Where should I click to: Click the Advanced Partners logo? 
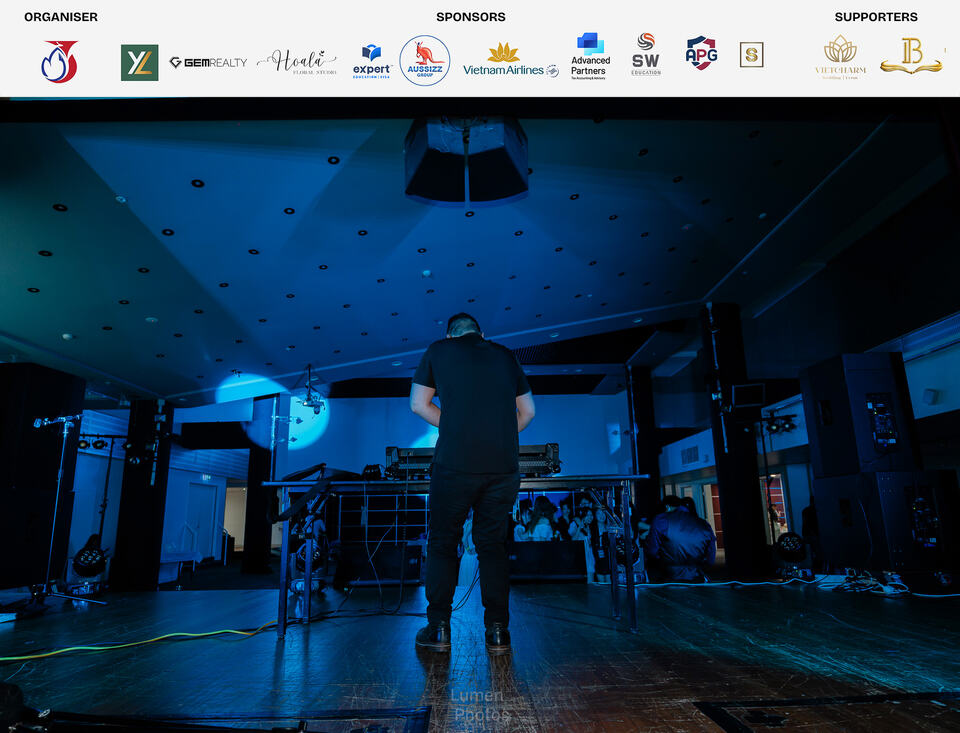(590, 56)
